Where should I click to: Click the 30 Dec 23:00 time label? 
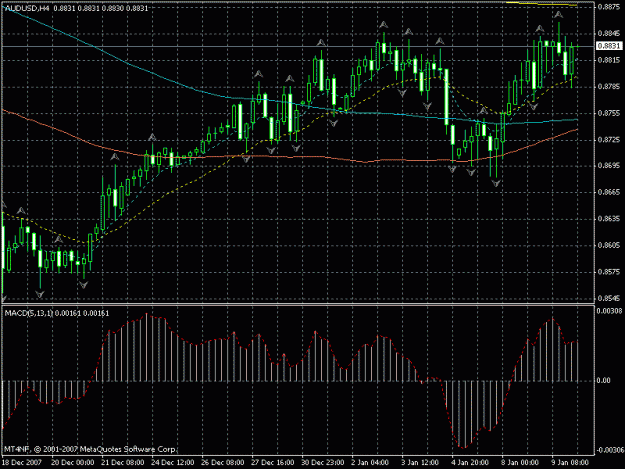tap(322, 463)
